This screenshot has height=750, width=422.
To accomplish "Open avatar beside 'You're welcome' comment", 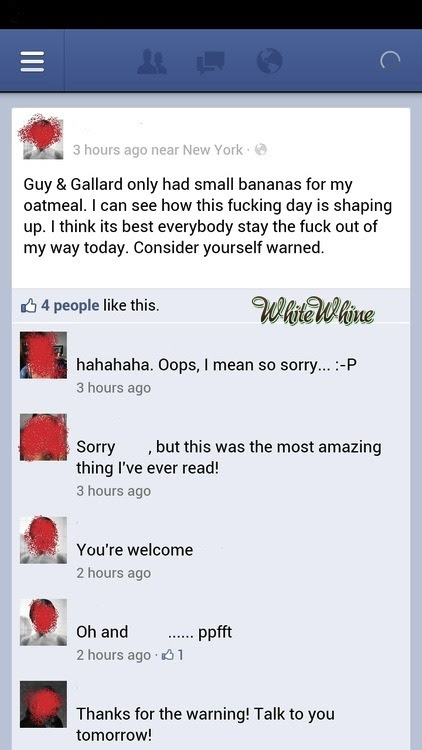I will pyautogui.click(x=44, y=540).
